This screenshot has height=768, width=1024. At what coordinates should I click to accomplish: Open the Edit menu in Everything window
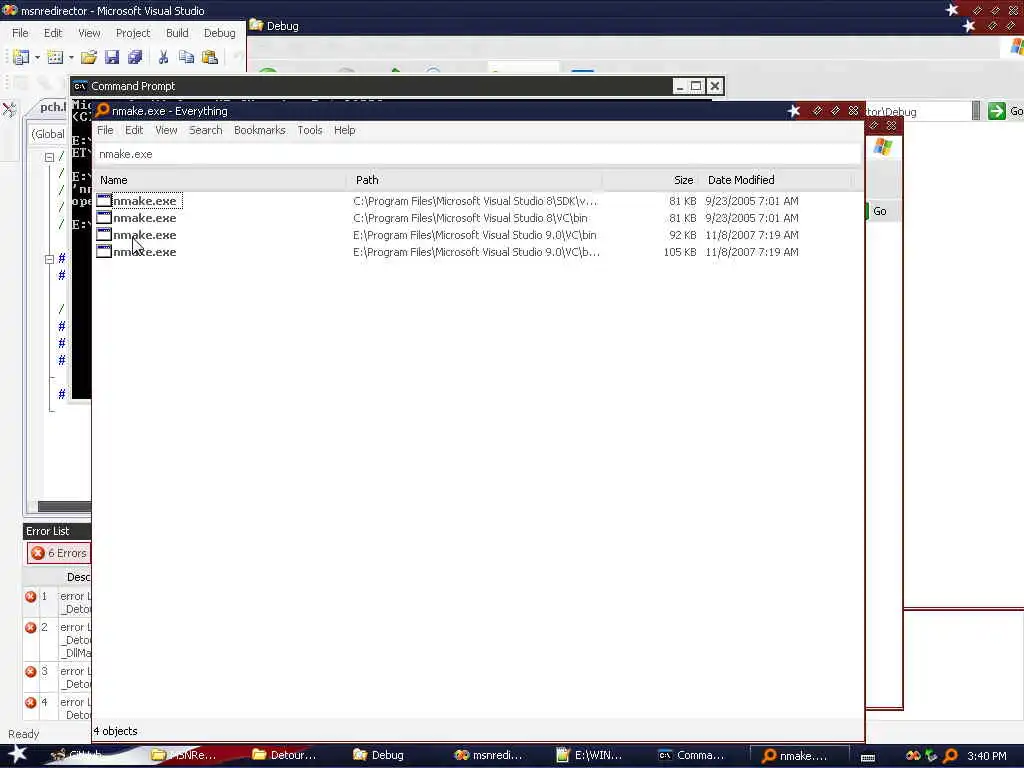coord(134,130)
